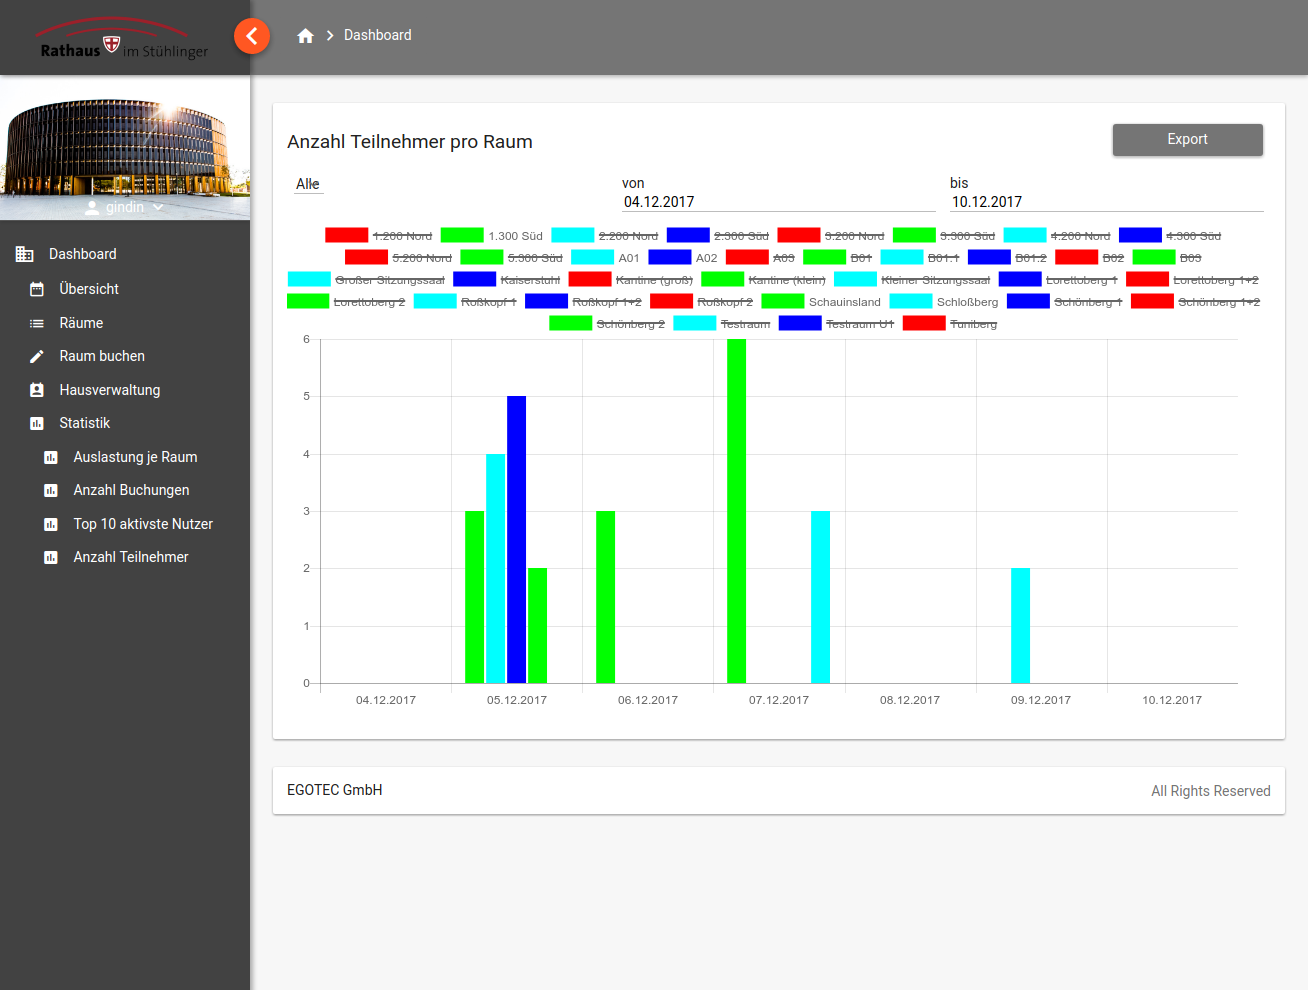
Task: Click the 08.12.2017 axis label
Action: (x=910, y=700)
